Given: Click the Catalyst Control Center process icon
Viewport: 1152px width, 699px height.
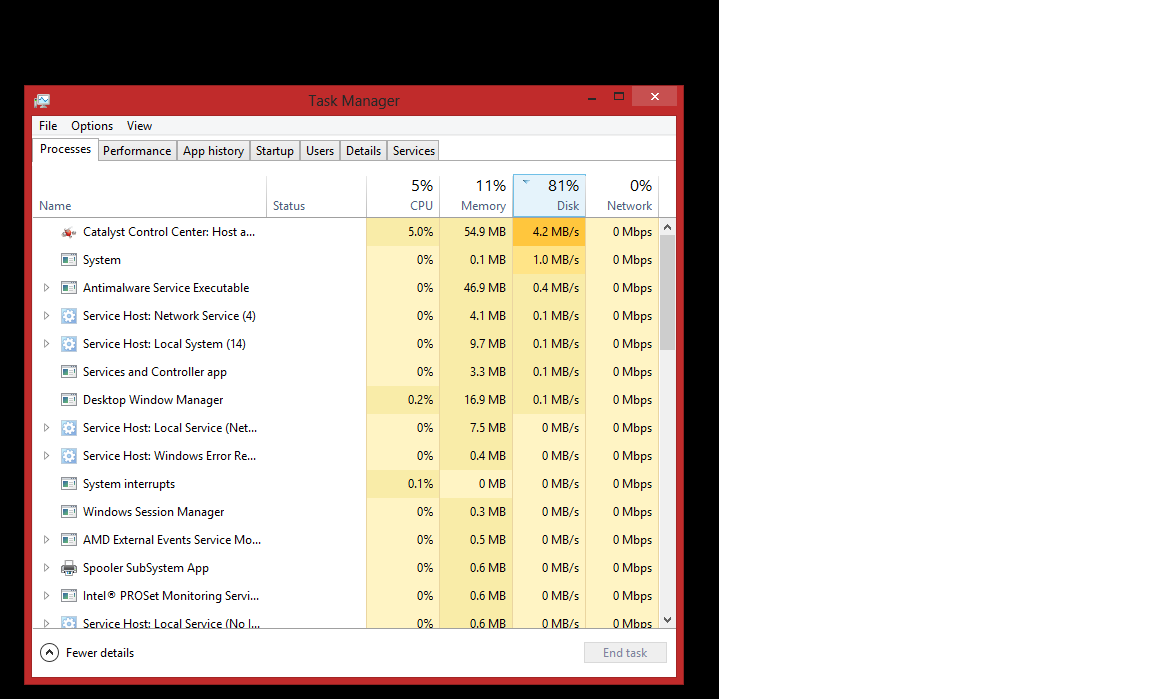Looking at the screenshot, I should 68,232.
